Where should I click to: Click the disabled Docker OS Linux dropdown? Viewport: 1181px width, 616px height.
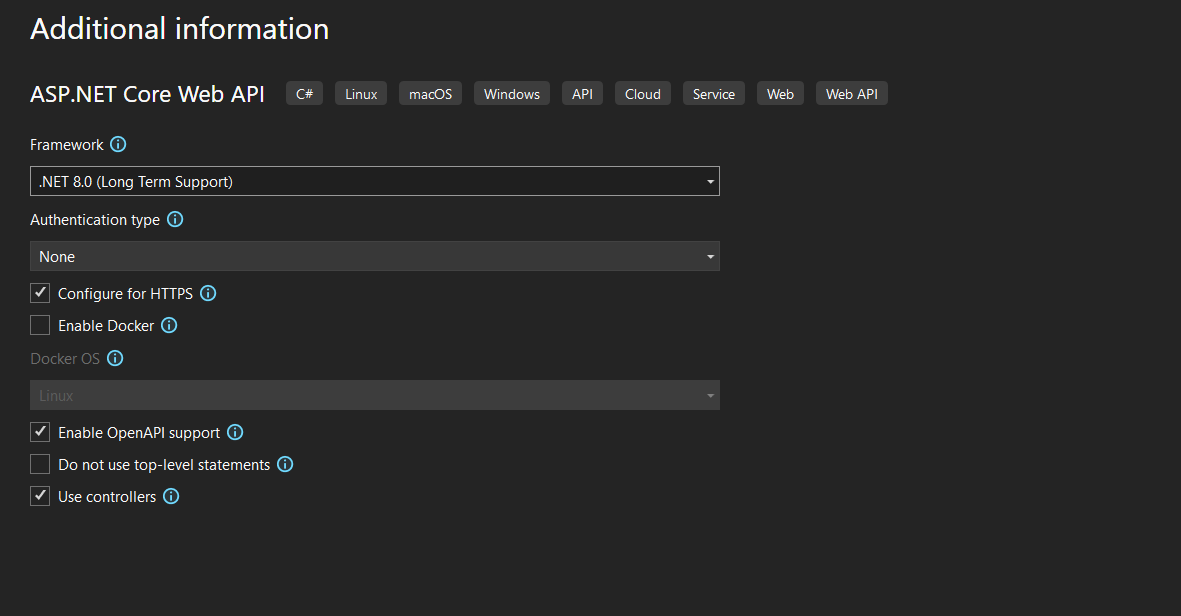[374, 395]
